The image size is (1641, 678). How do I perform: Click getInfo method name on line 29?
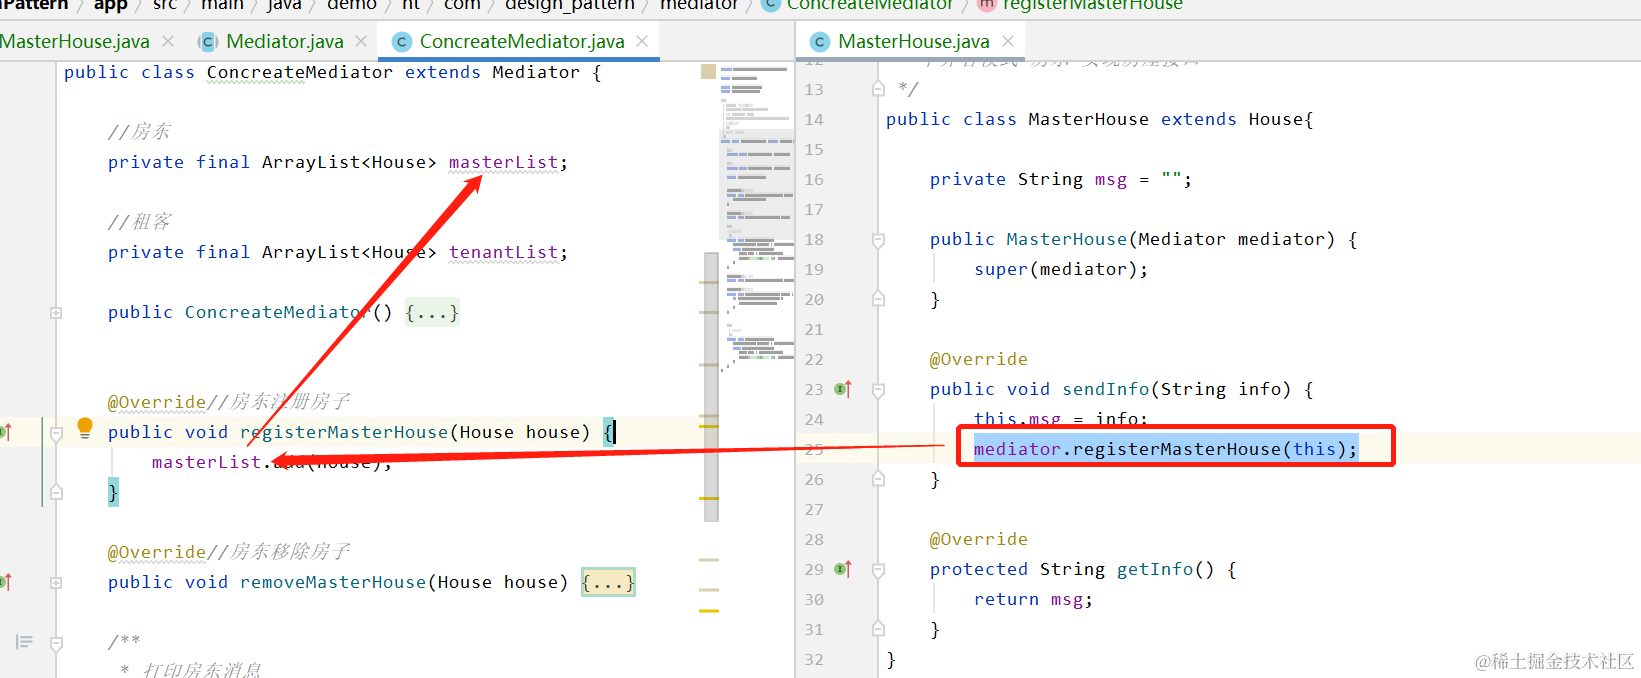tap(1155, 569)
